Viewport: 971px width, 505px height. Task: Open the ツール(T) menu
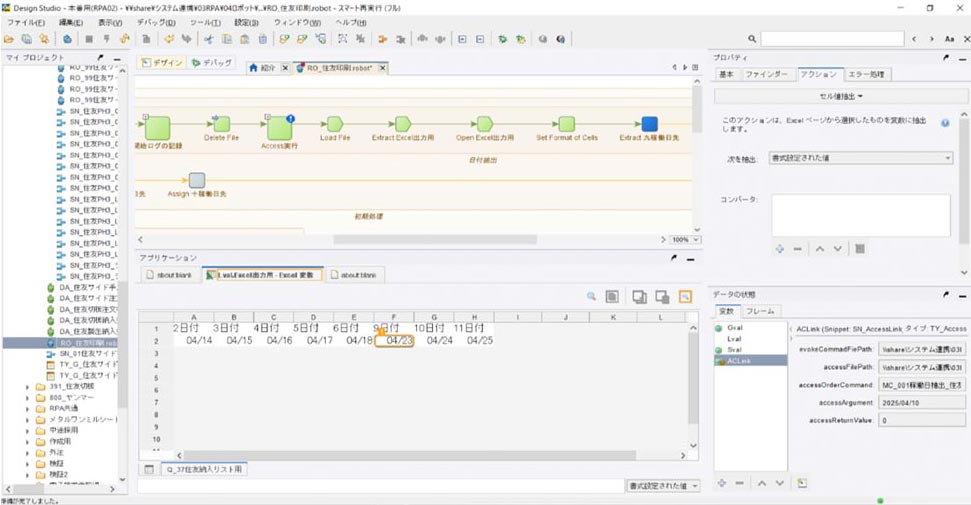(205, 22)
